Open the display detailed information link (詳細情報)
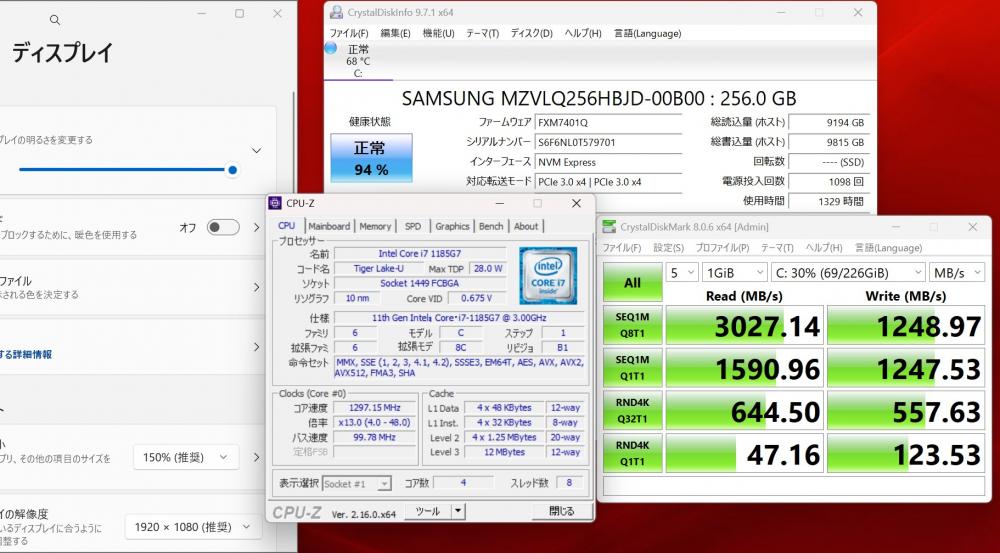 pyautogui.click(x=26, y=354)
